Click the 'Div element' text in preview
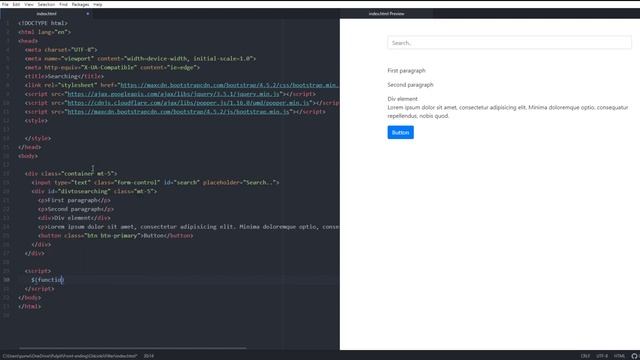The height and width of the screenshot is (360, 640). point(402,99)
